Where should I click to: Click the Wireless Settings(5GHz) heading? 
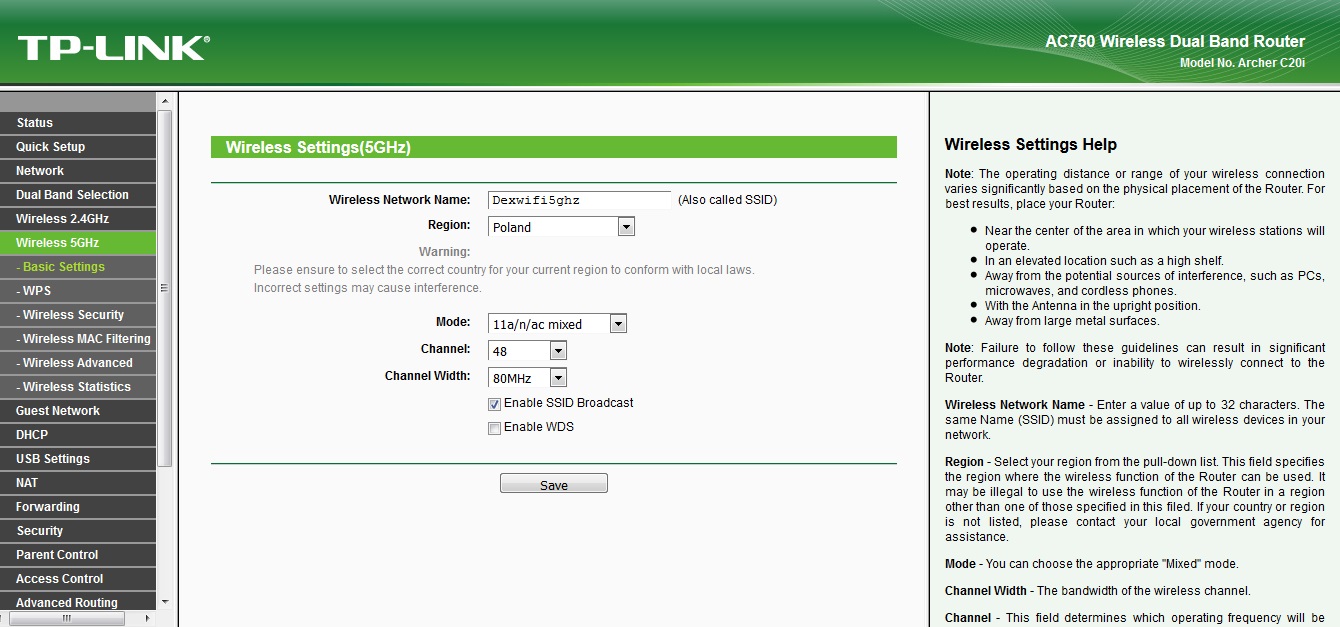pyautogui.click(x=318, y=147)
